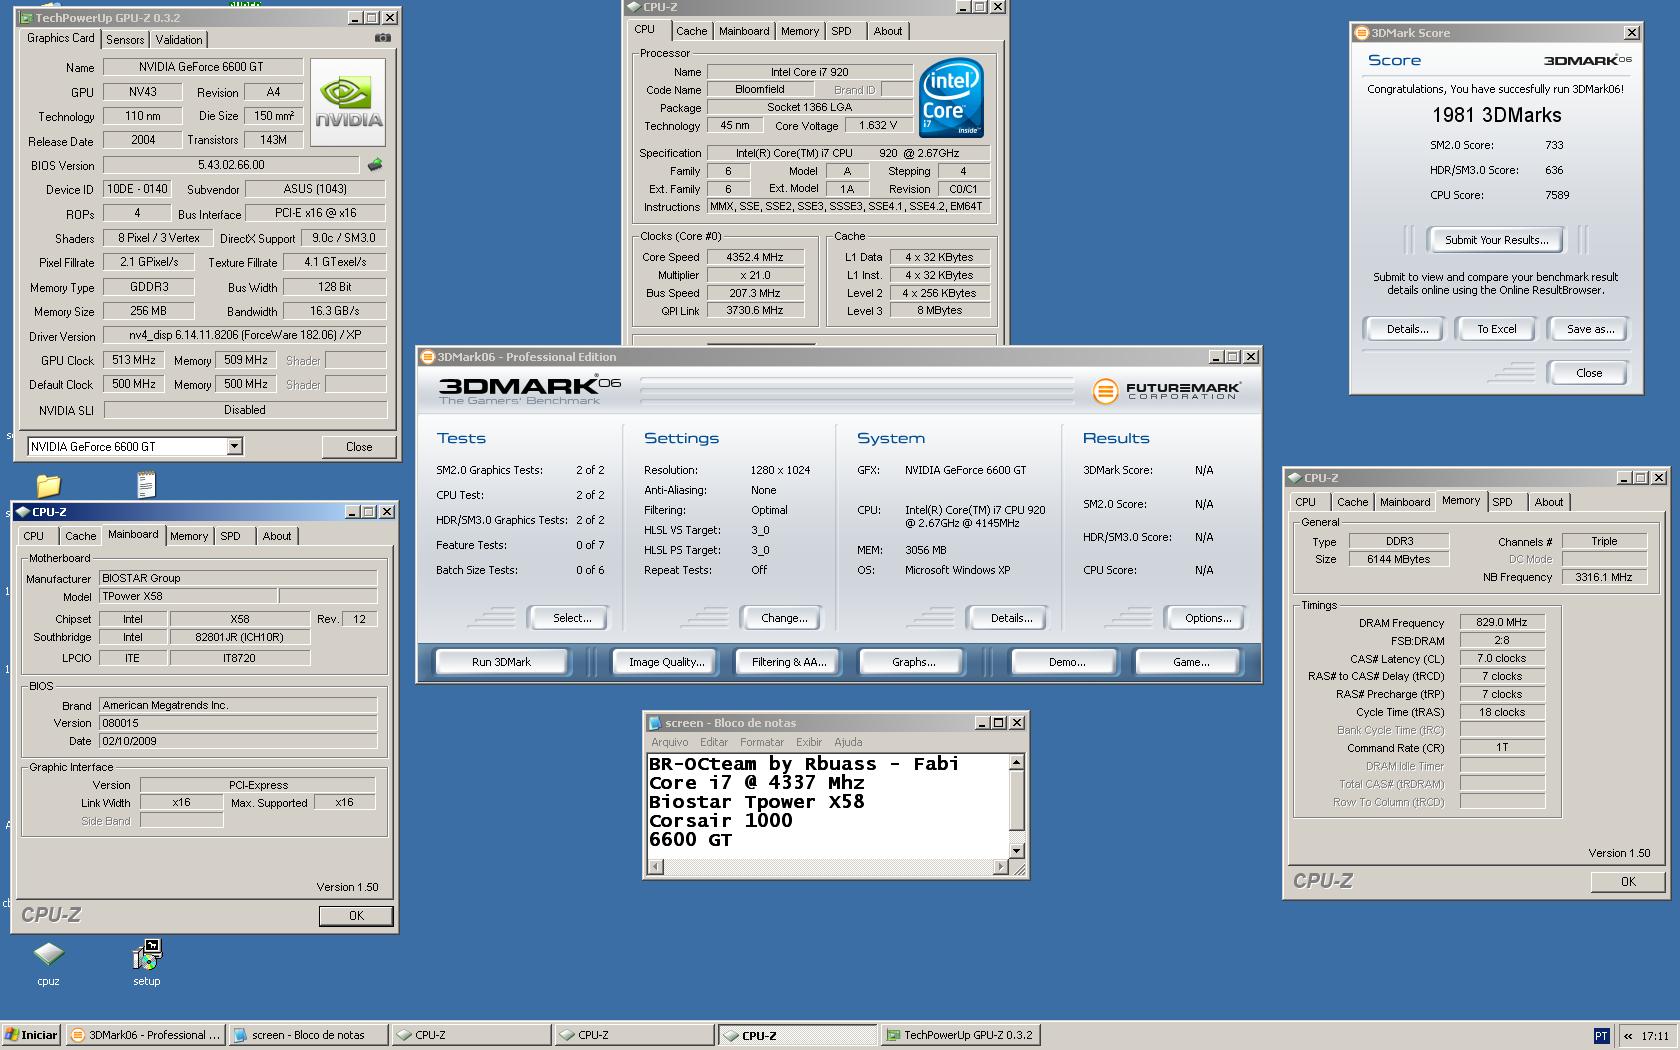Click the BIOS save chip icon in GPU-Z

tap(375, 165)
